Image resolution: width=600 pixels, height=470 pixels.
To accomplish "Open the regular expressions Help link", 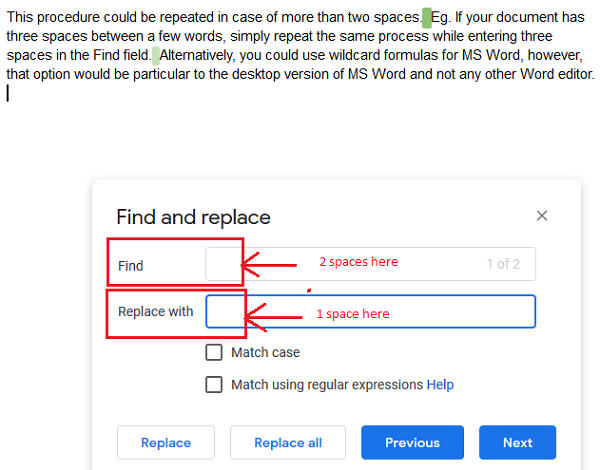I will click(x=440, y=384).
